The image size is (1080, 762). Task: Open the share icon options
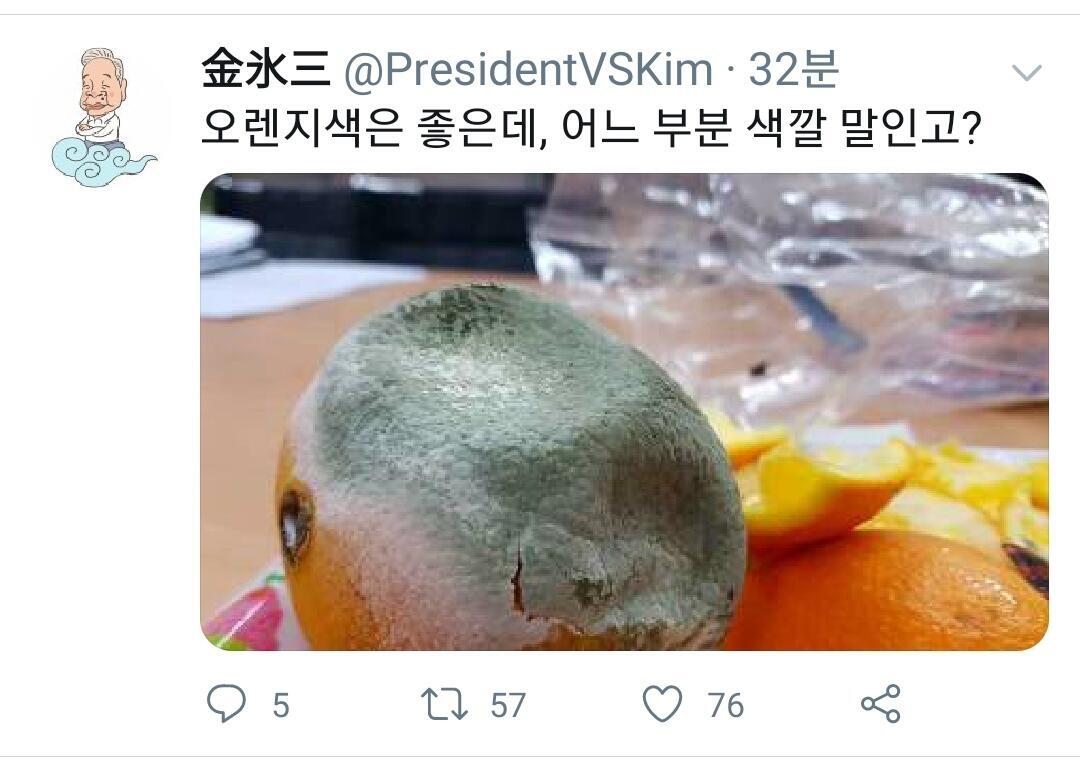click(x=881, y=703)
